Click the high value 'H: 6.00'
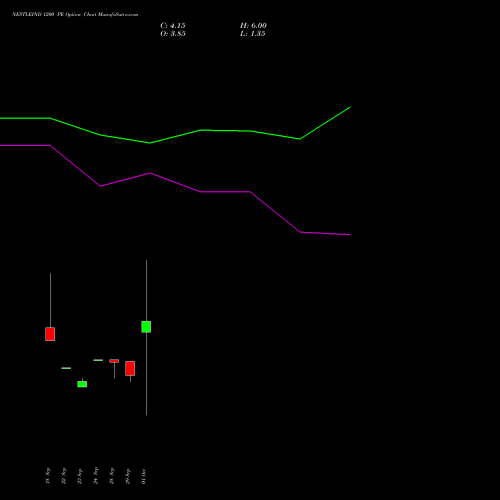The width and height of the screenshot is (500, 500). (253, 26)
